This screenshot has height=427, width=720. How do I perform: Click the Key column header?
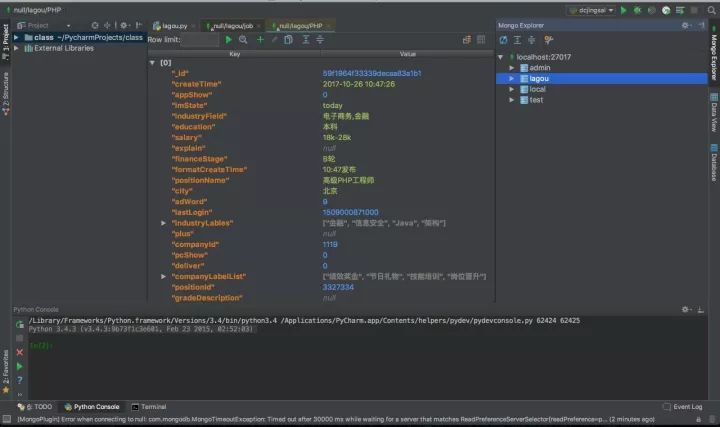tap(234, 54)
